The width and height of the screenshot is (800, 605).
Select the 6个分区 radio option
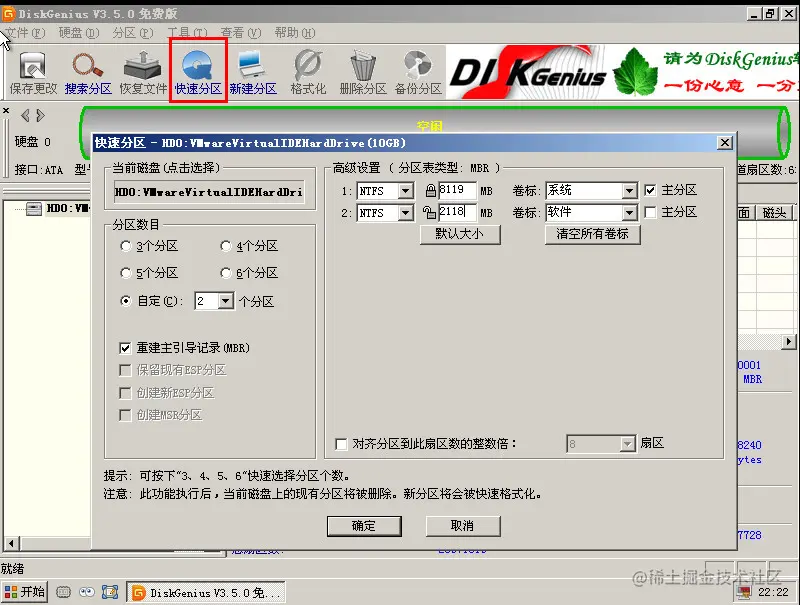click(226, 273)
